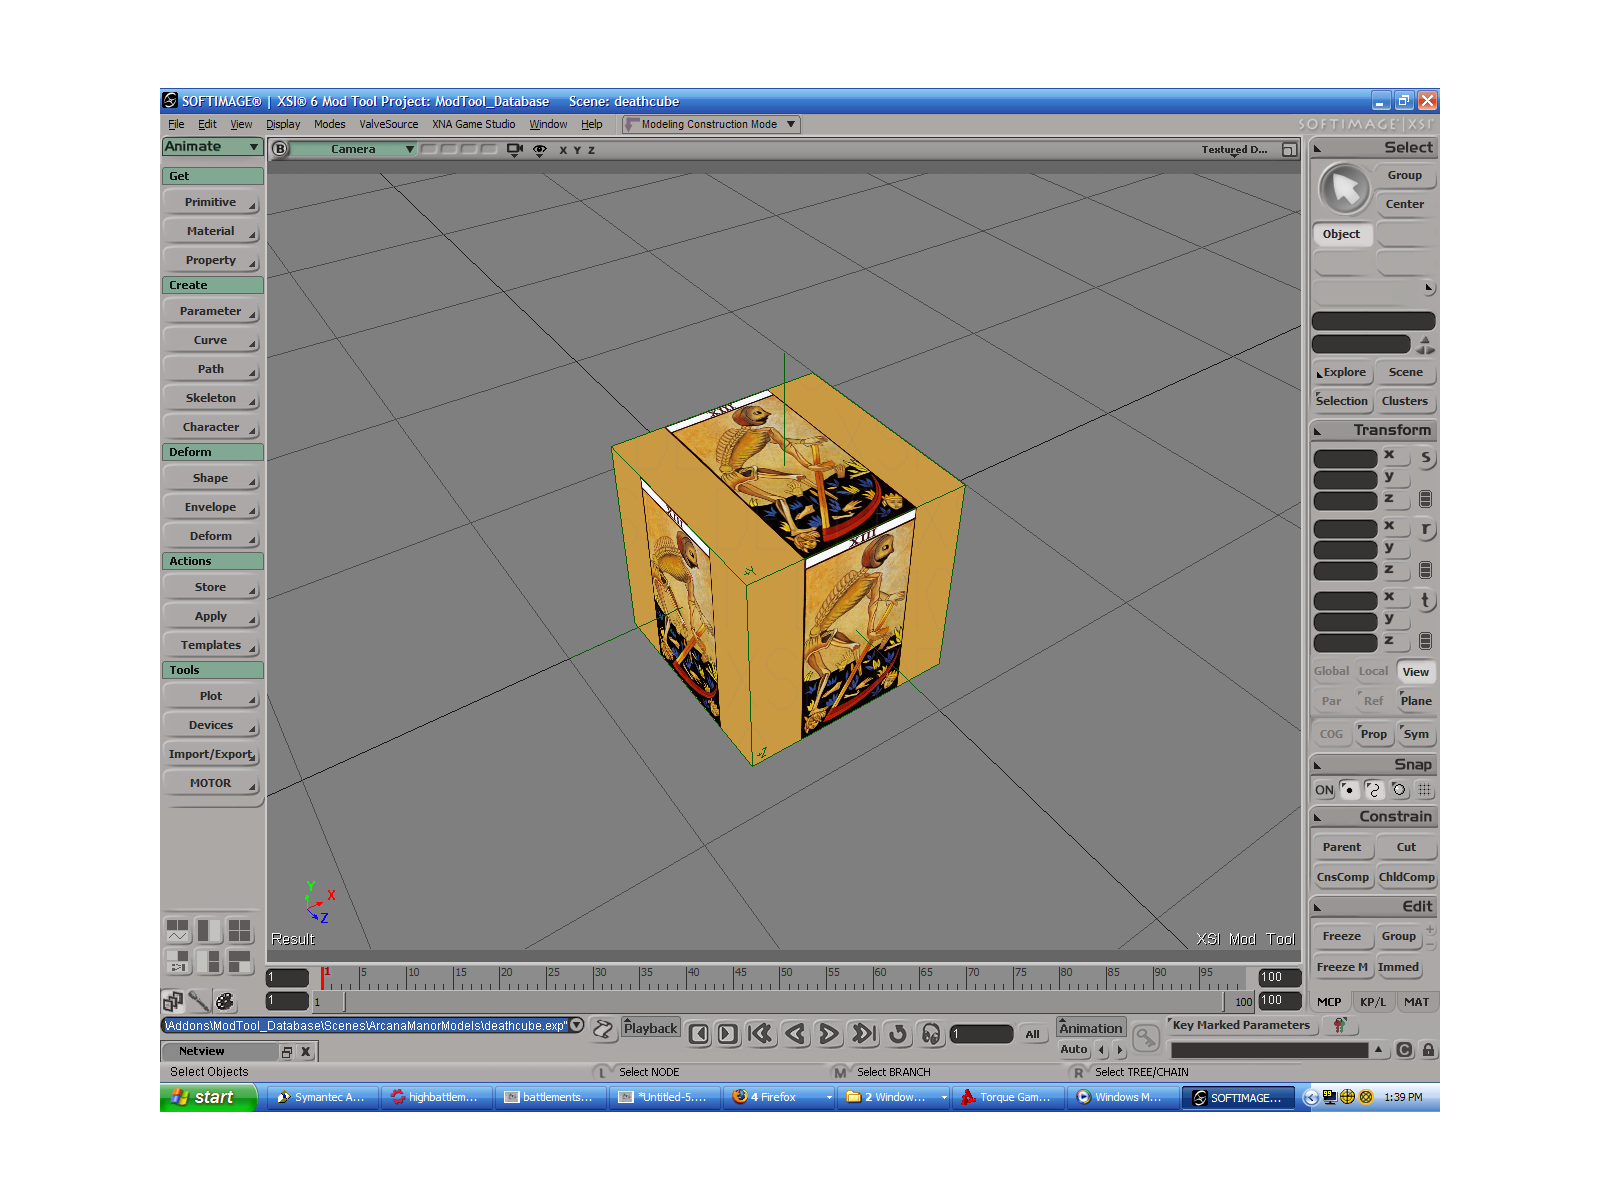The image size is (1600, 1200).
Task: Click the grid snap icon
Action: 1424,790
